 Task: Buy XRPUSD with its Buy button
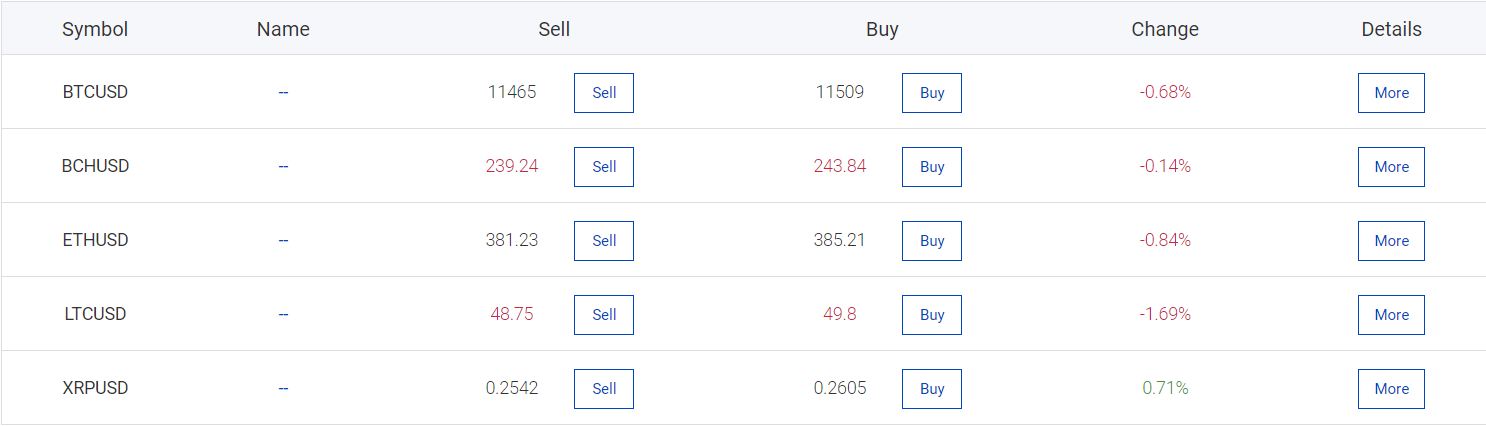pos(931,389)
